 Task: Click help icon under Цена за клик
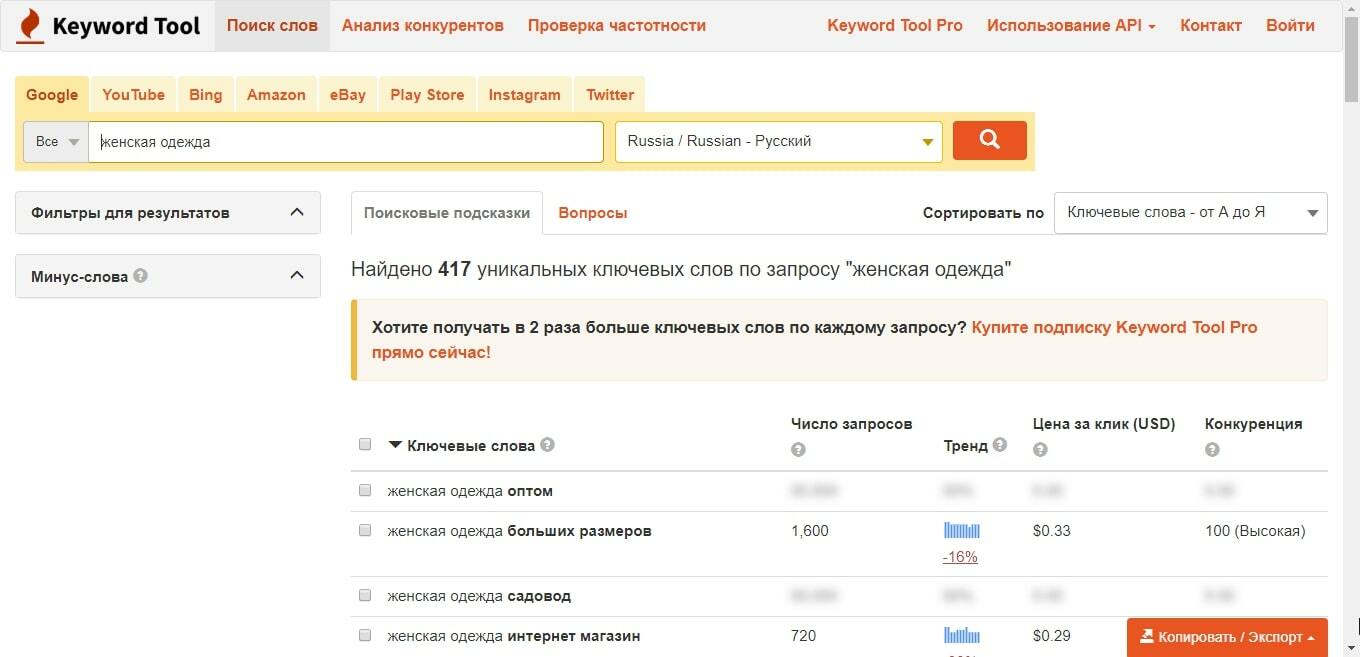1040,450
